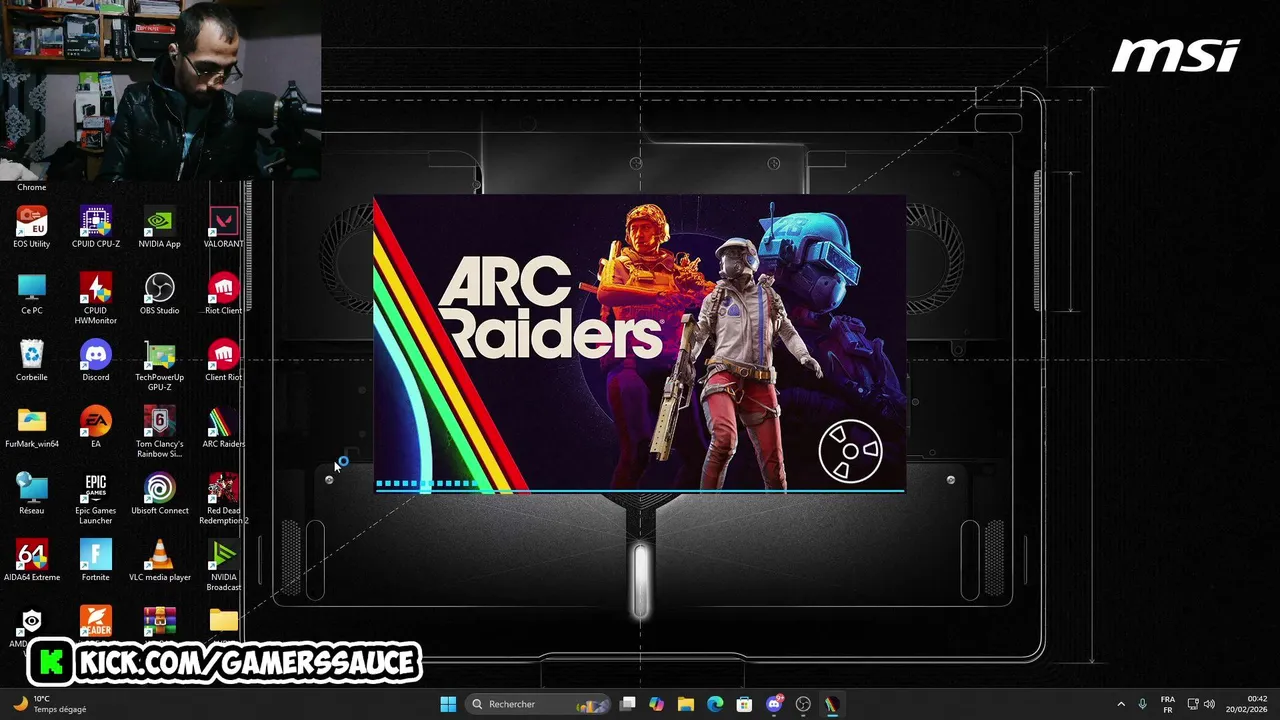Open File Explorer from the taskbar
The height and width of the screenshot is (720, 1280).
tap(686, 704)
